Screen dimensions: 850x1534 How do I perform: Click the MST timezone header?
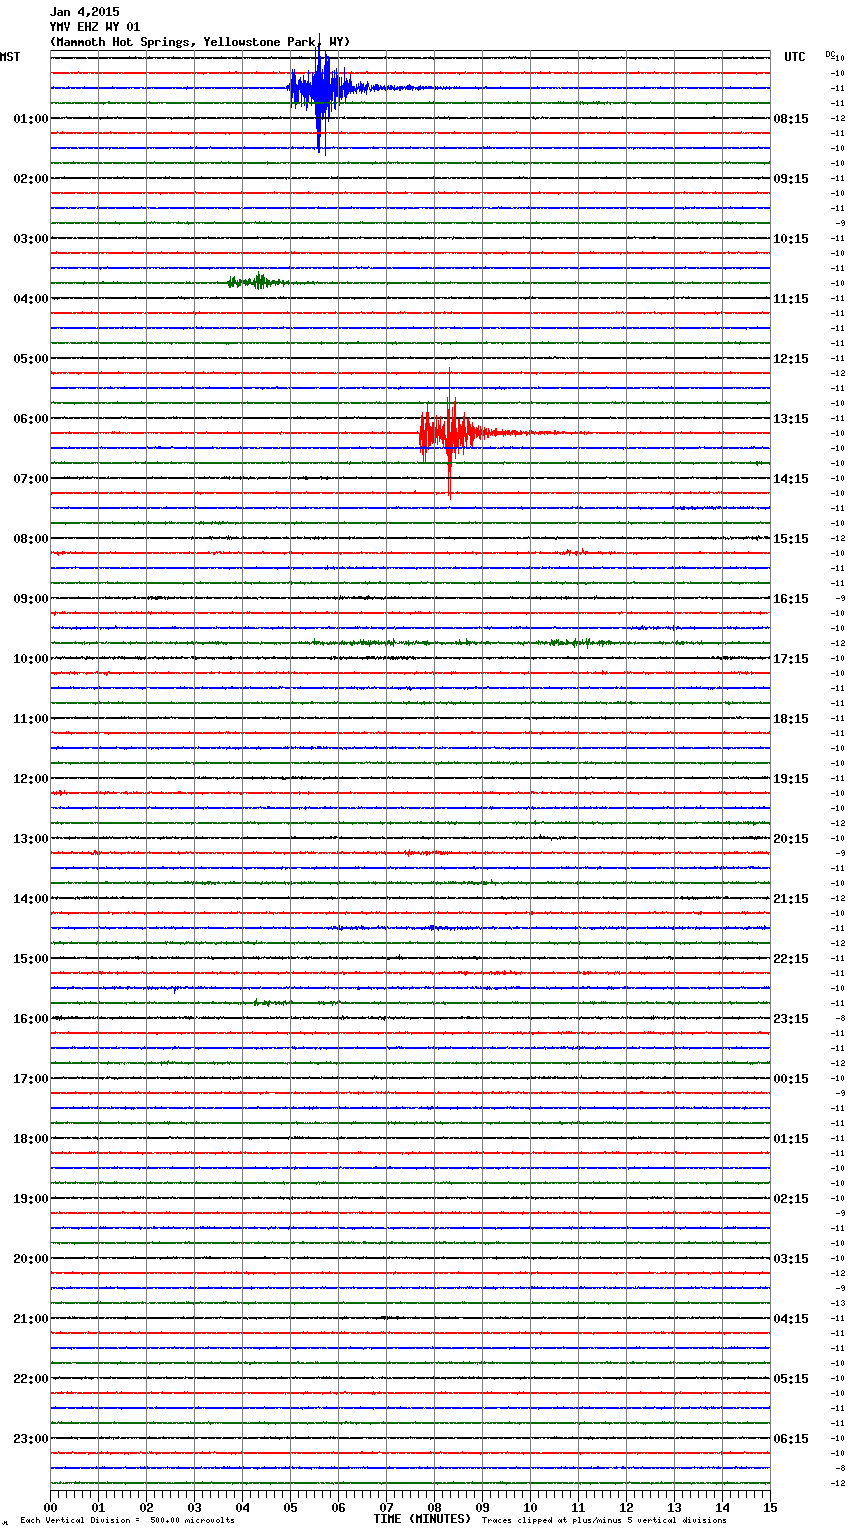coord(10,57)
